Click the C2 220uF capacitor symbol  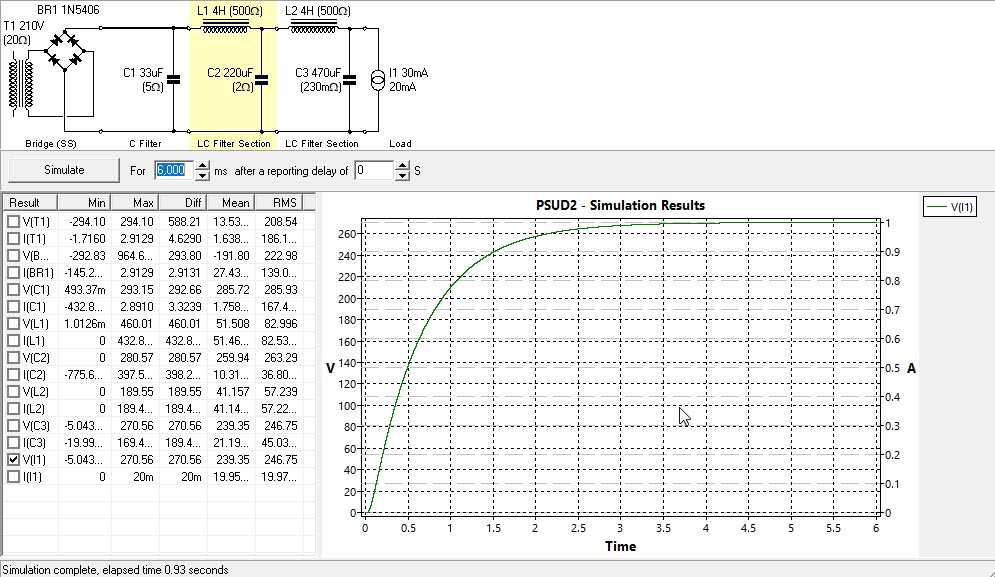click(260, 80)
